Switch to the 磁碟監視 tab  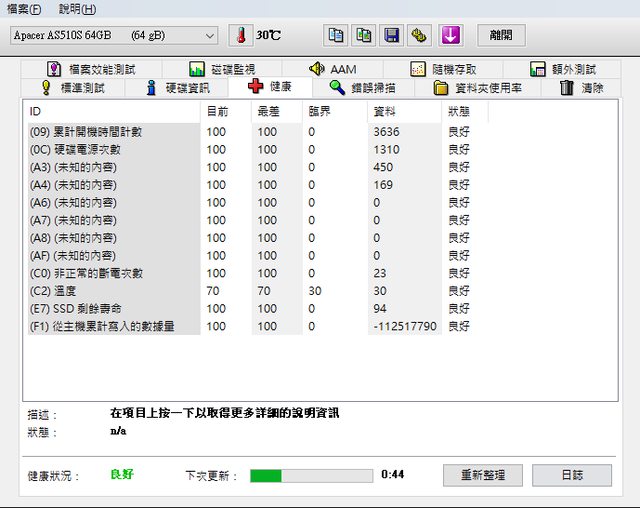pos(222,69)
